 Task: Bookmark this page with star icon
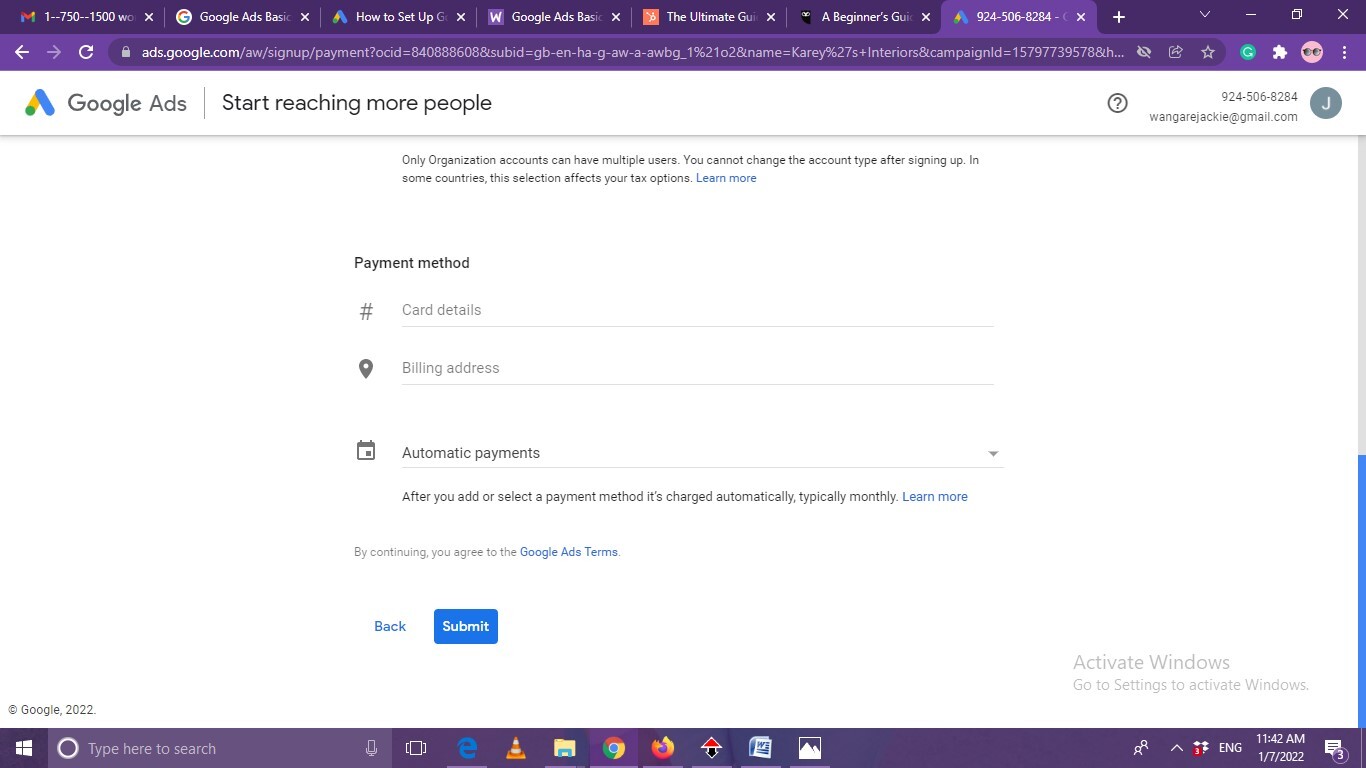1208,52
